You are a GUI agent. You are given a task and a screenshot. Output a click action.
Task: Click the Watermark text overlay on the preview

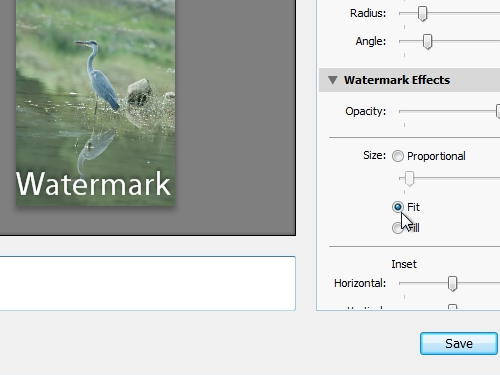[93, 184]
